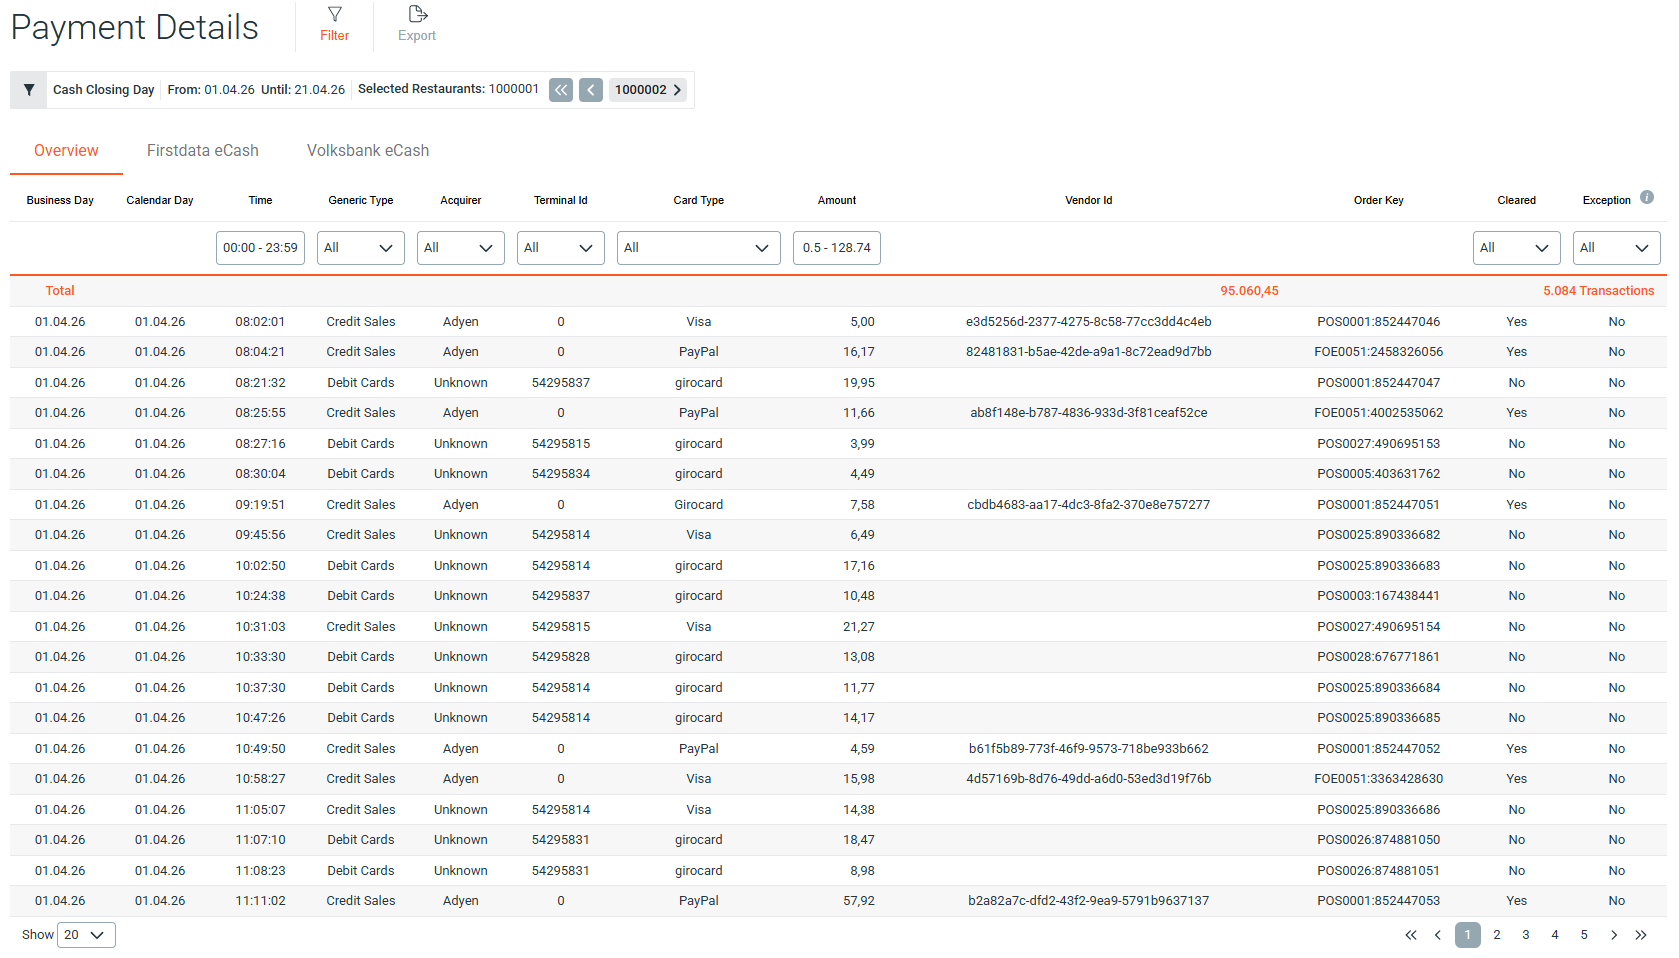Open the Terminal Id filter dropdown

tap(561, 248)
